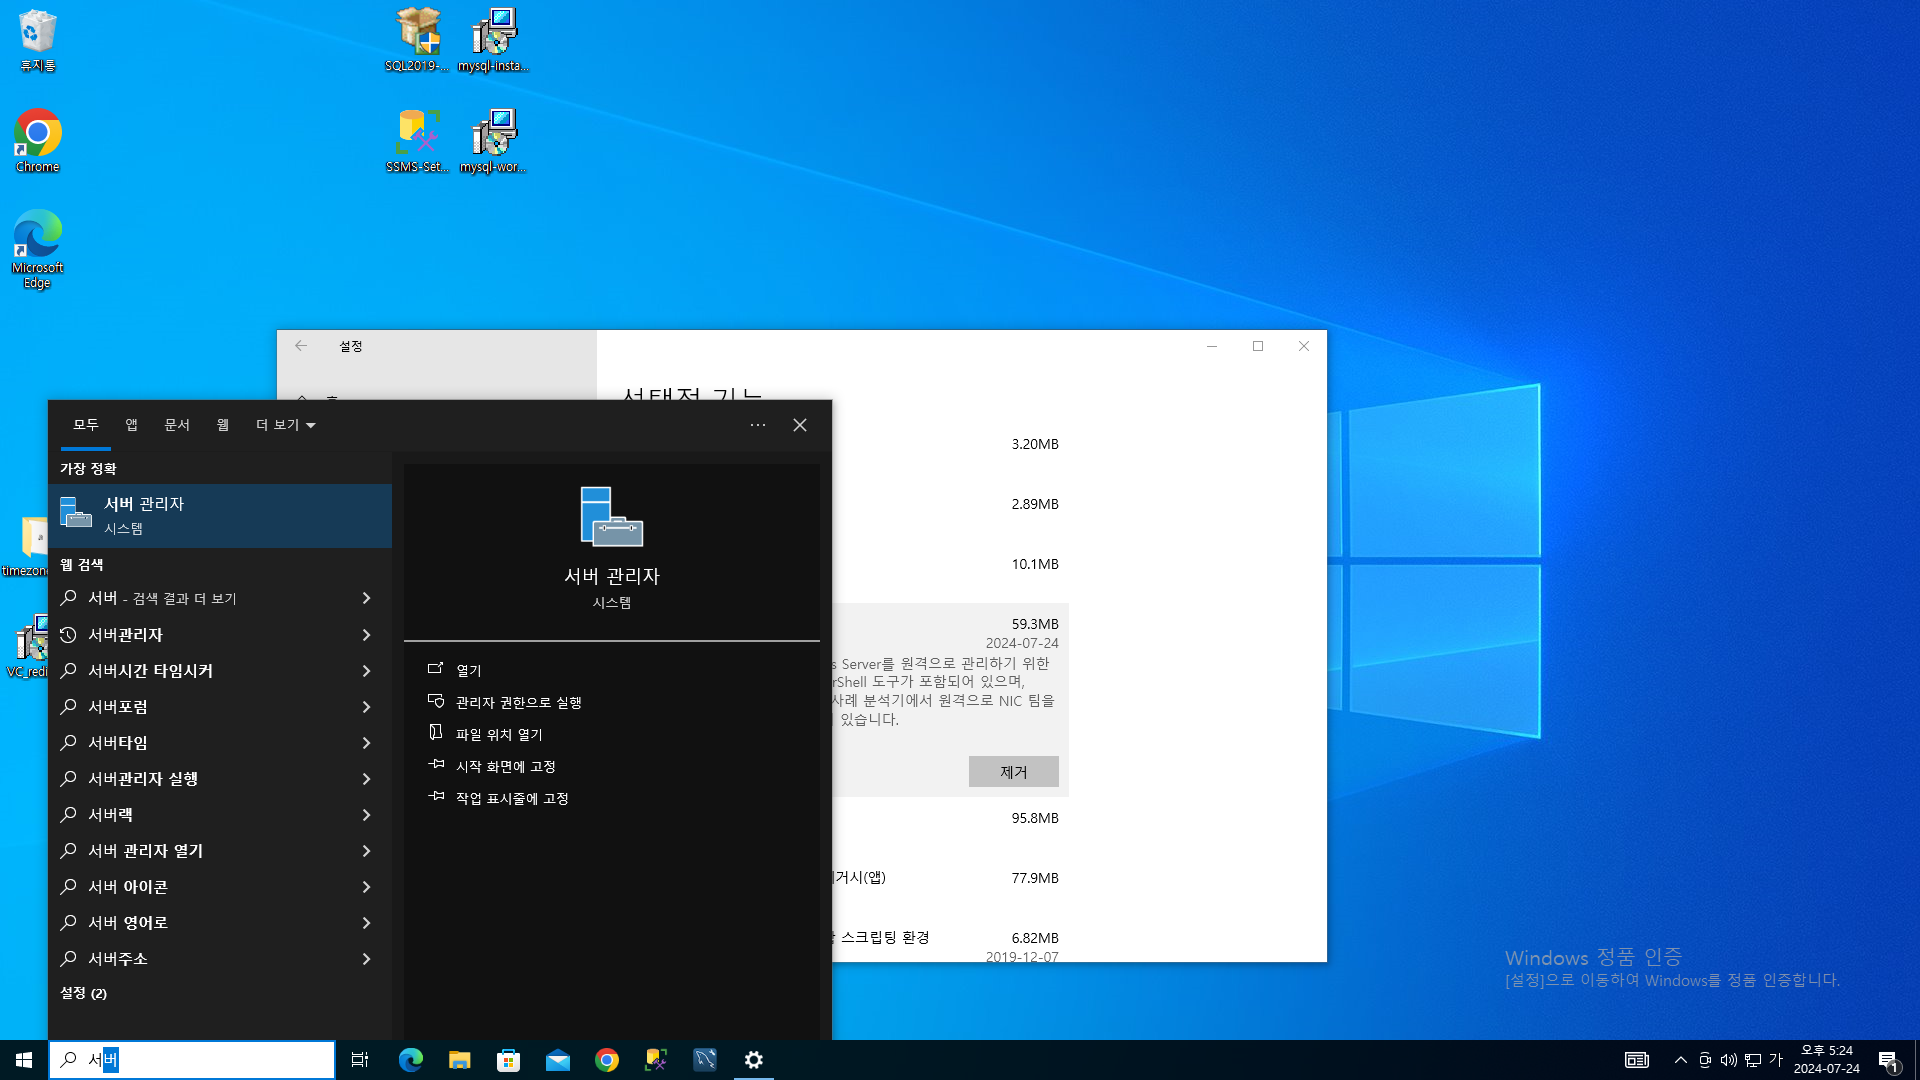The width and height of the screenshot is (1920, 1080).
Task: Switch to the 앱 search tab
Action: click(x=131, y=425)
